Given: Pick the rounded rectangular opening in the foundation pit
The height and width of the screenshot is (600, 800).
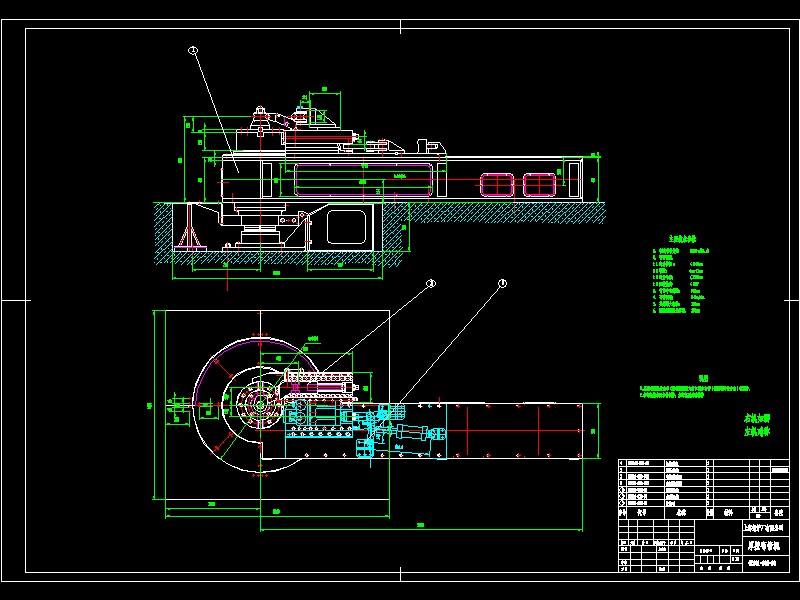Looking at the screenshot, I should (346, 227).
